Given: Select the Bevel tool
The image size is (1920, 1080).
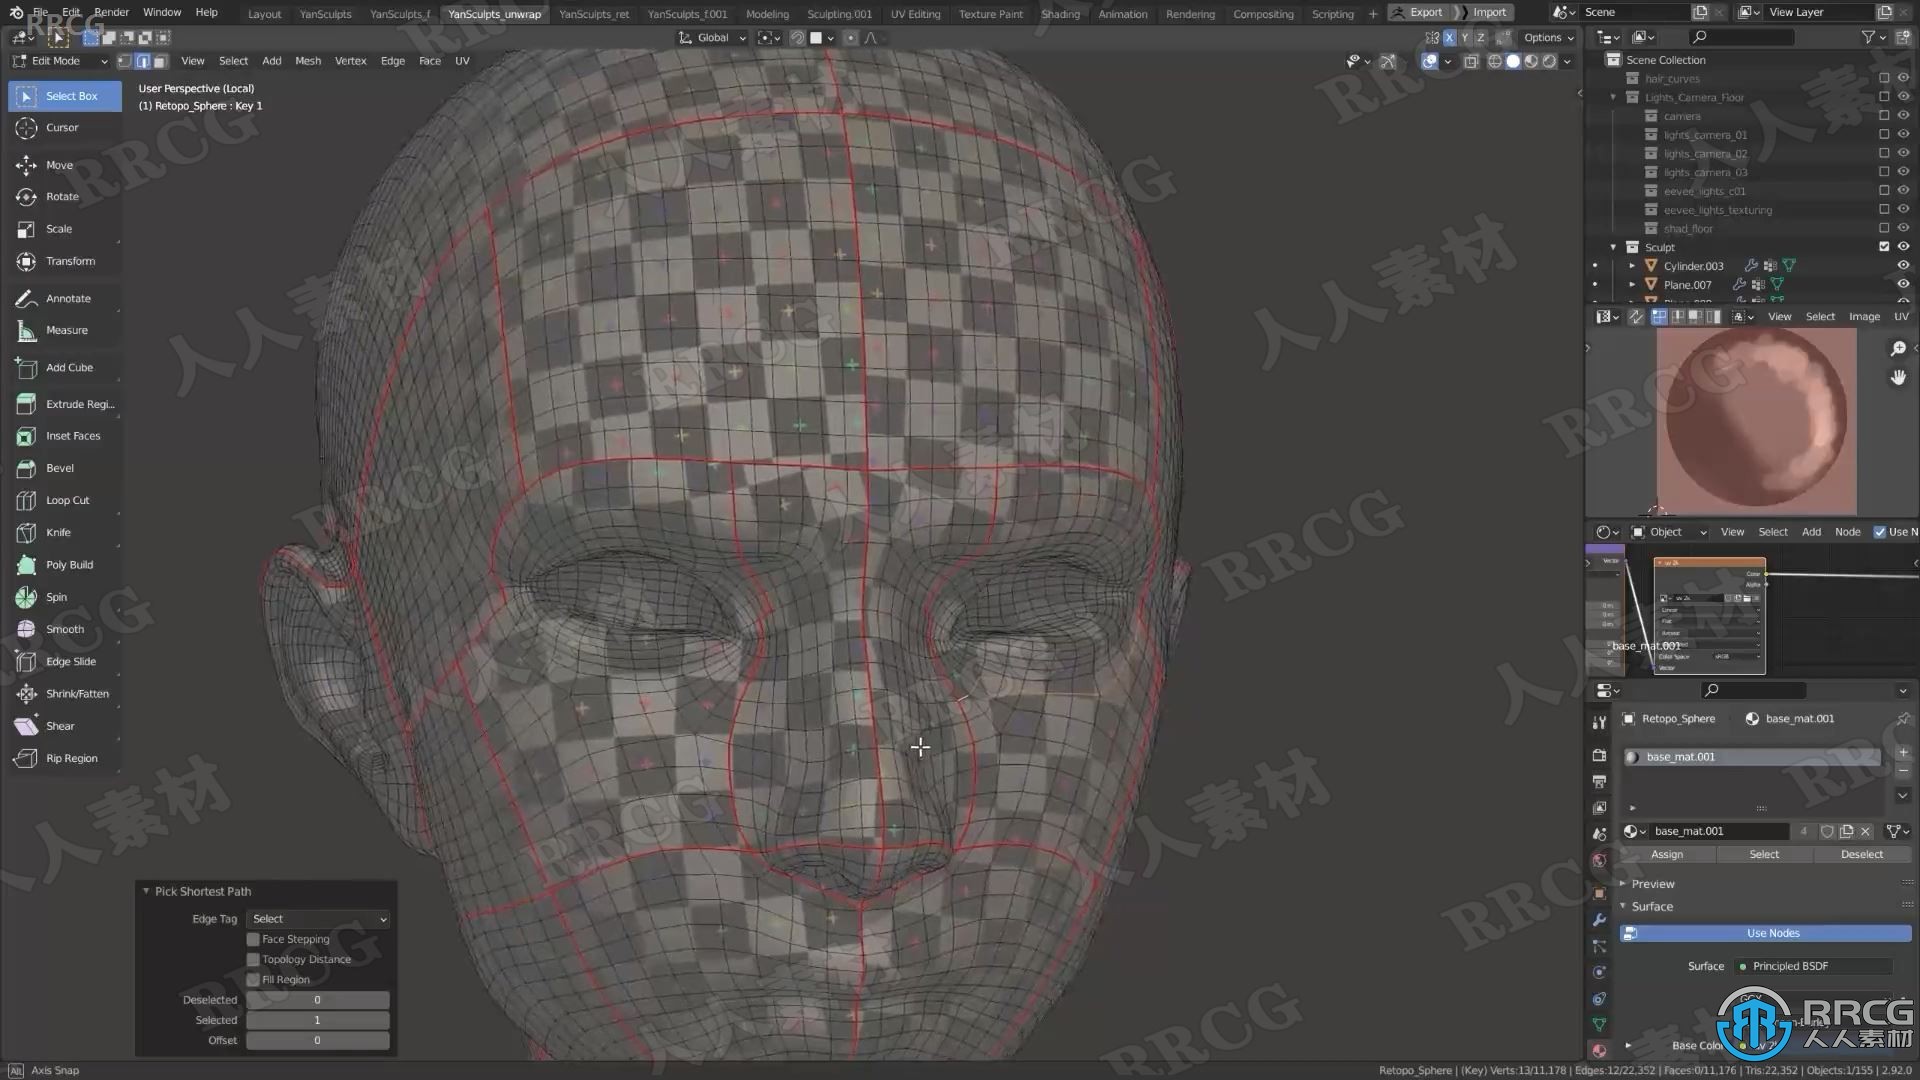Looking at the screenshot, I should click(x=59, y=467).
